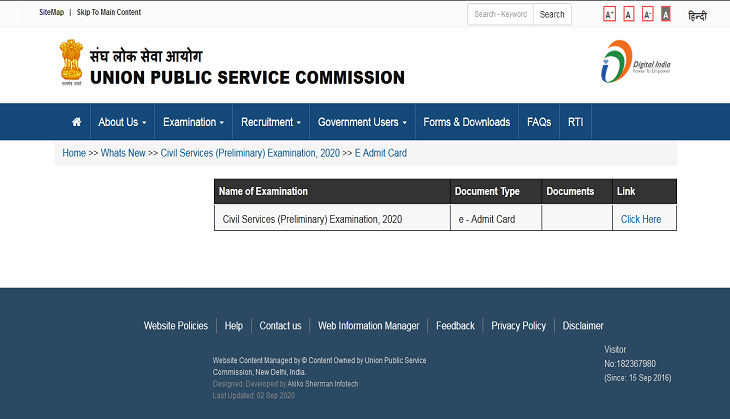Click the Search button
730x419 pixels.
[x=552, y=14]
